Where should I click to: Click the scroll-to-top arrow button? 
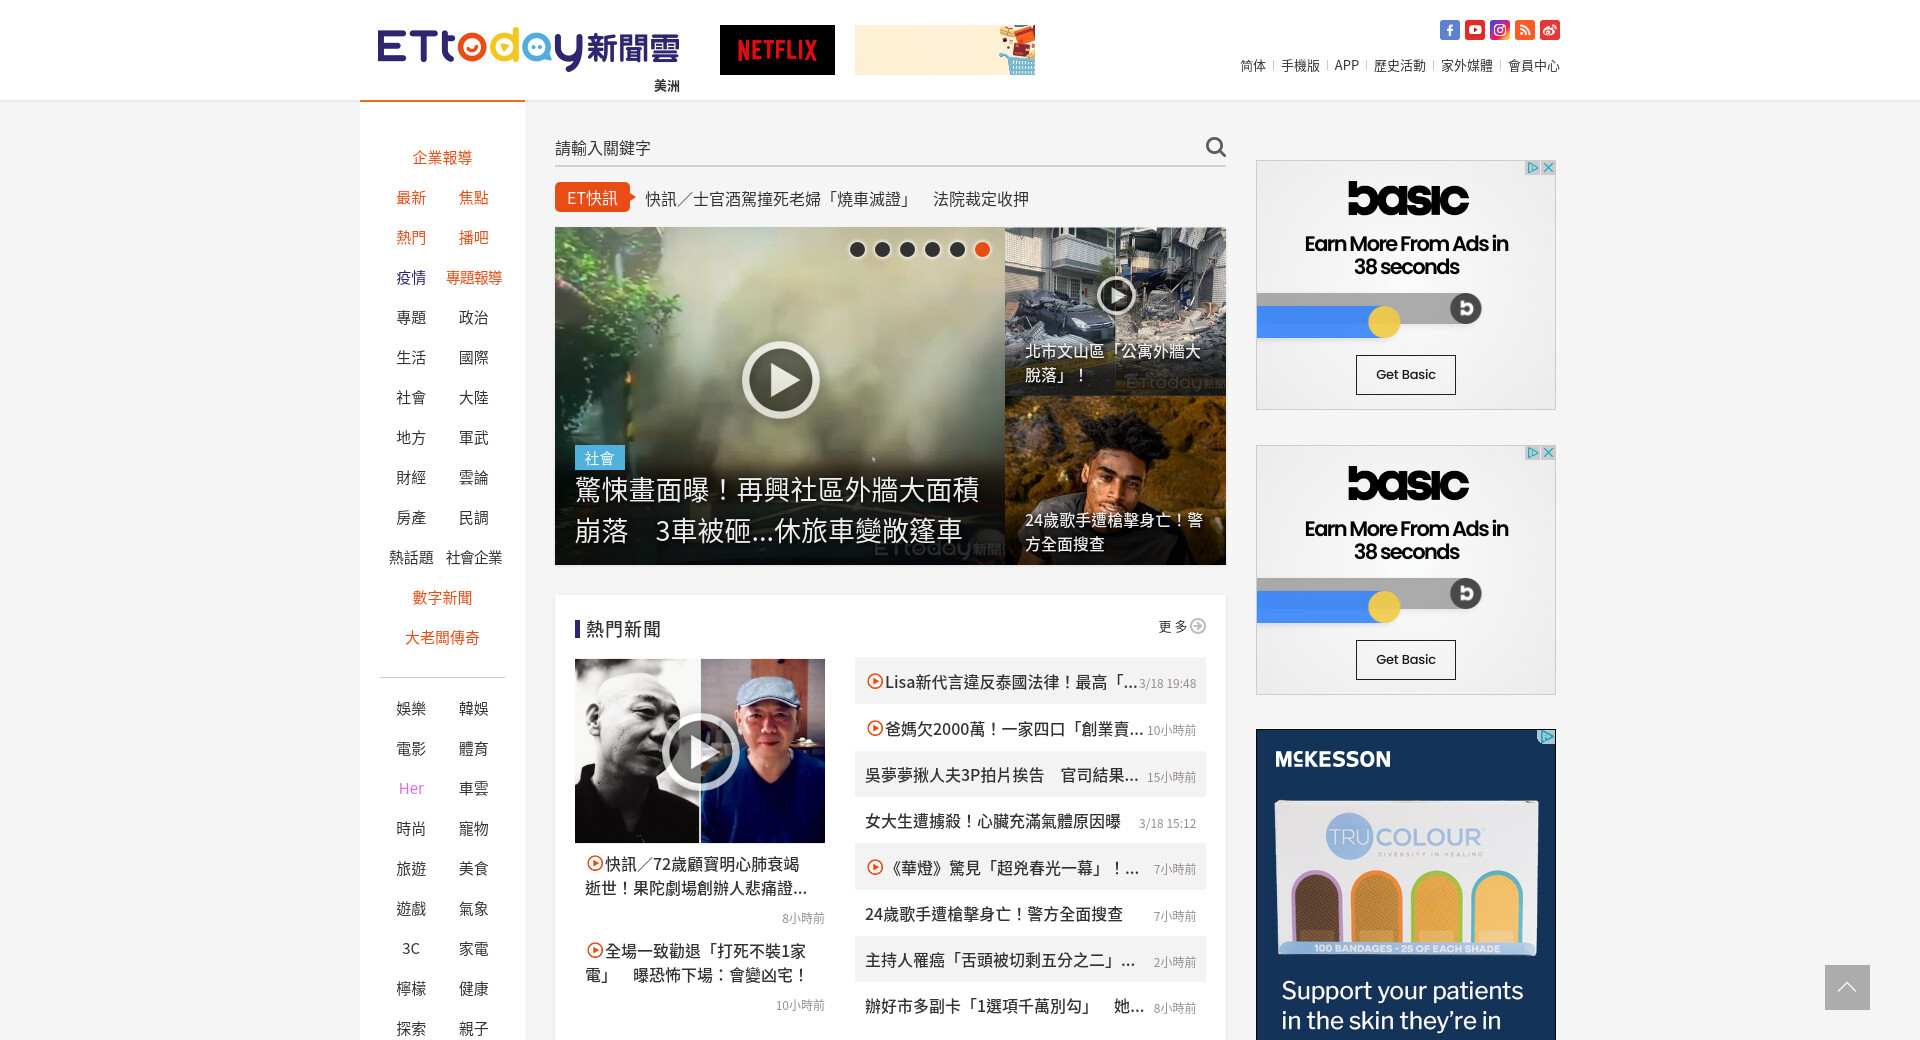[x=1846, y=987]
